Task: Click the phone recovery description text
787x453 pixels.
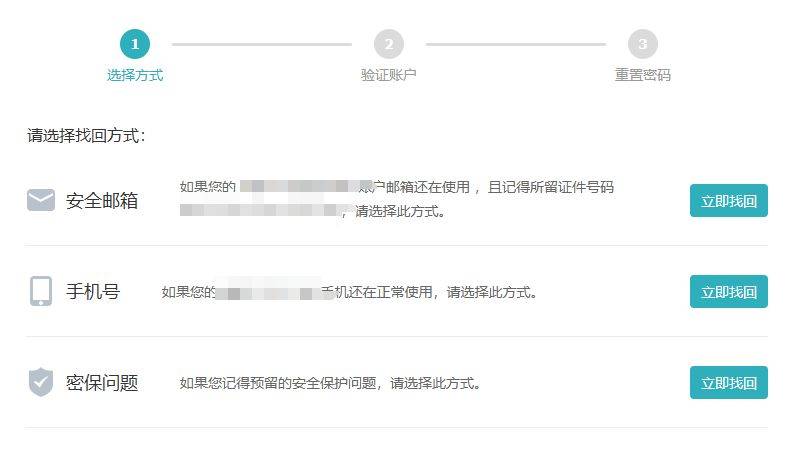Action: click(x=349, y=292)
